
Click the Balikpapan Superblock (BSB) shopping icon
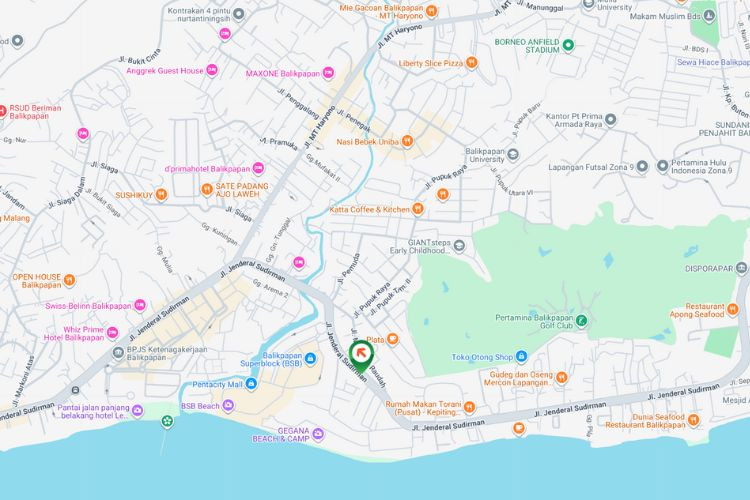[310, 358]
